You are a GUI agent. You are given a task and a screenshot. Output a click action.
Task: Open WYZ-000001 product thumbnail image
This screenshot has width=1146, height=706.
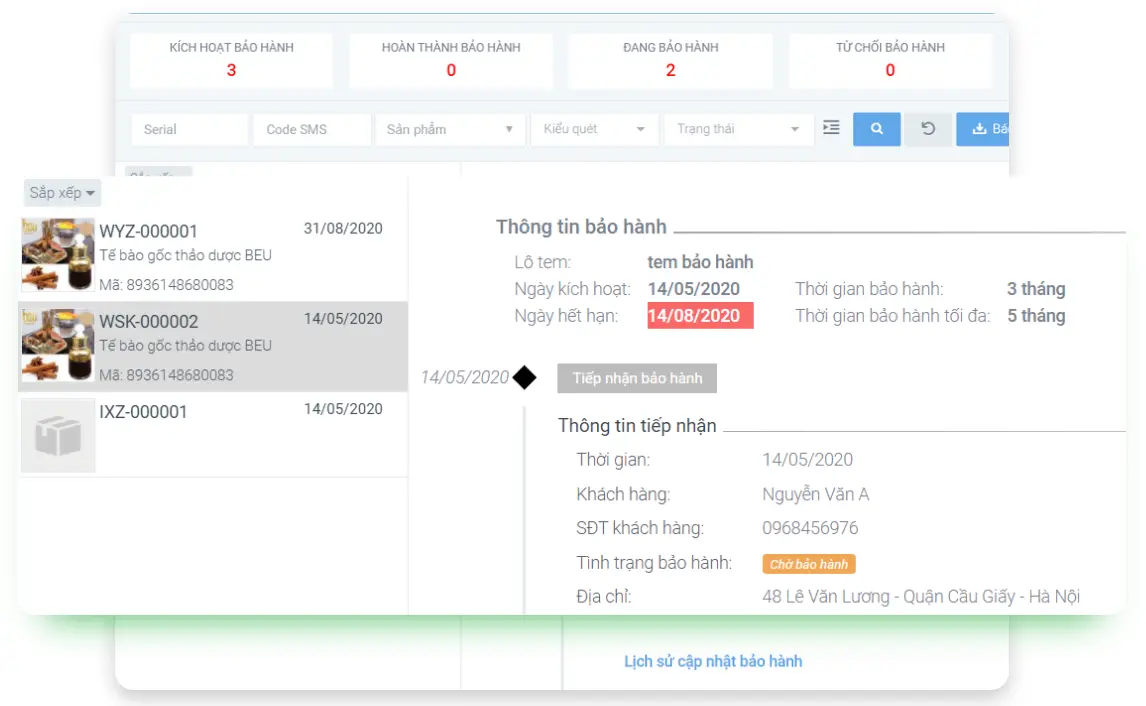(x=58, y=255)
